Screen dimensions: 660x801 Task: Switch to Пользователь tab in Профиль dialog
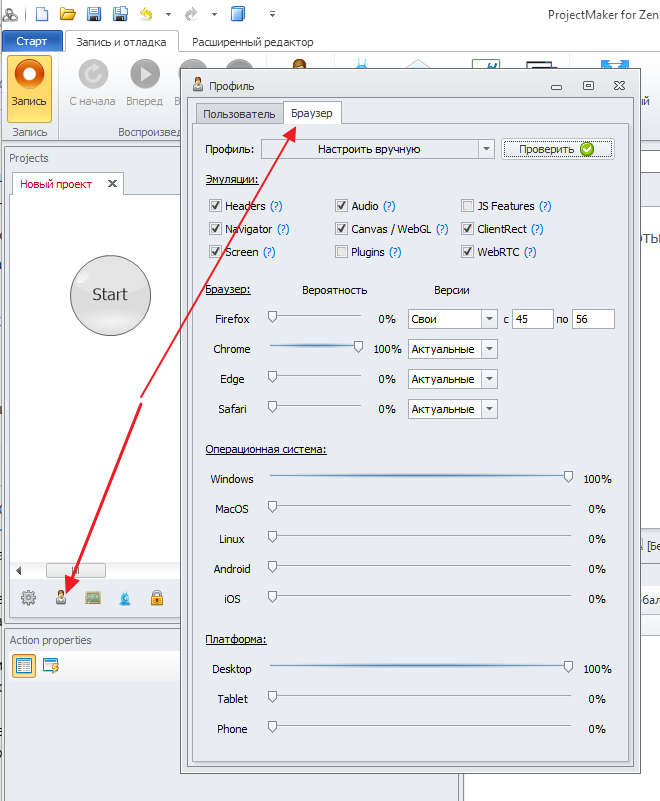pyautogui.click(x=239, y=114)
